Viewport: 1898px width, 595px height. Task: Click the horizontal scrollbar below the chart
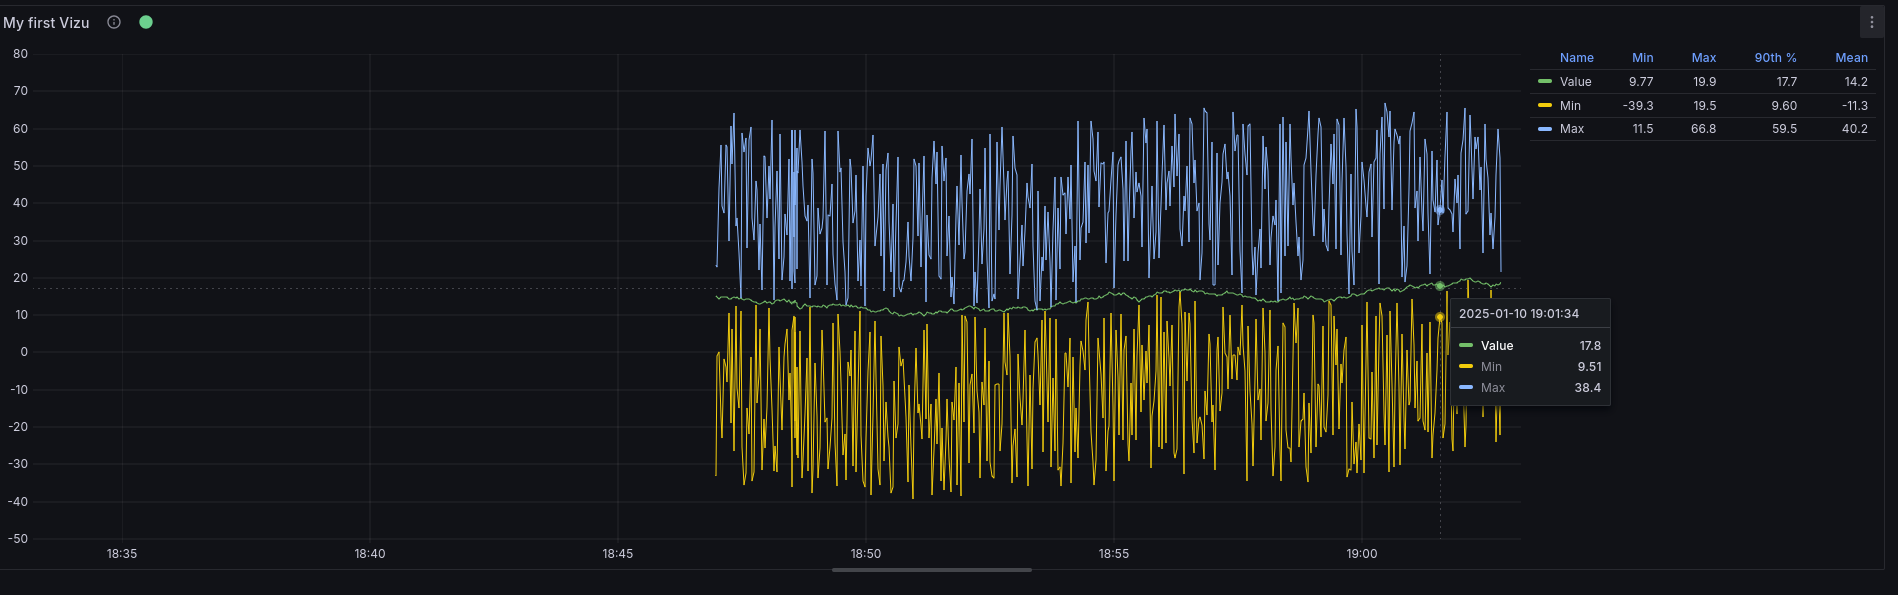931,570
